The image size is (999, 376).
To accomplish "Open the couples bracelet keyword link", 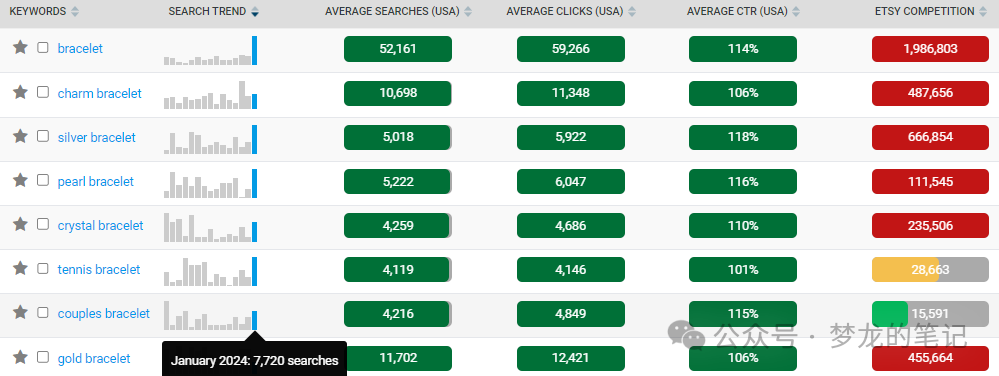I will click(104, 314).
